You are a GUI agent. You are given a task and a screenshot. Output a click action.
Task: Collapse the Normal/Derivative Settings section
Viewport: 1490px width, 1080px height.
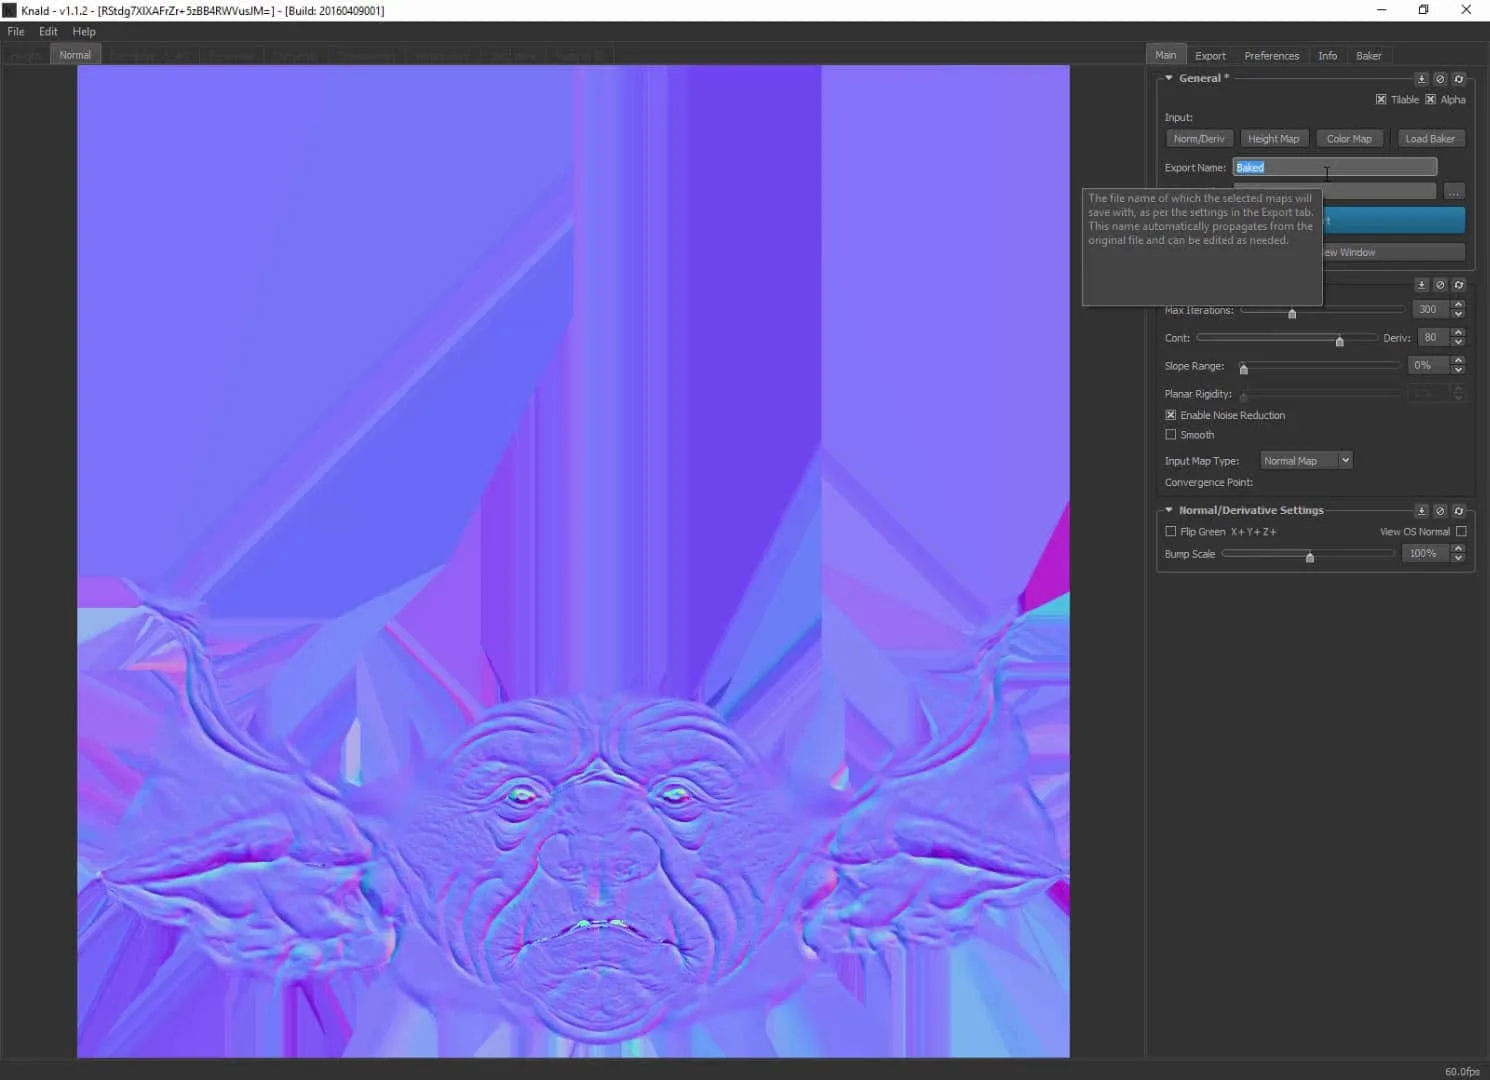point(1169,510)
